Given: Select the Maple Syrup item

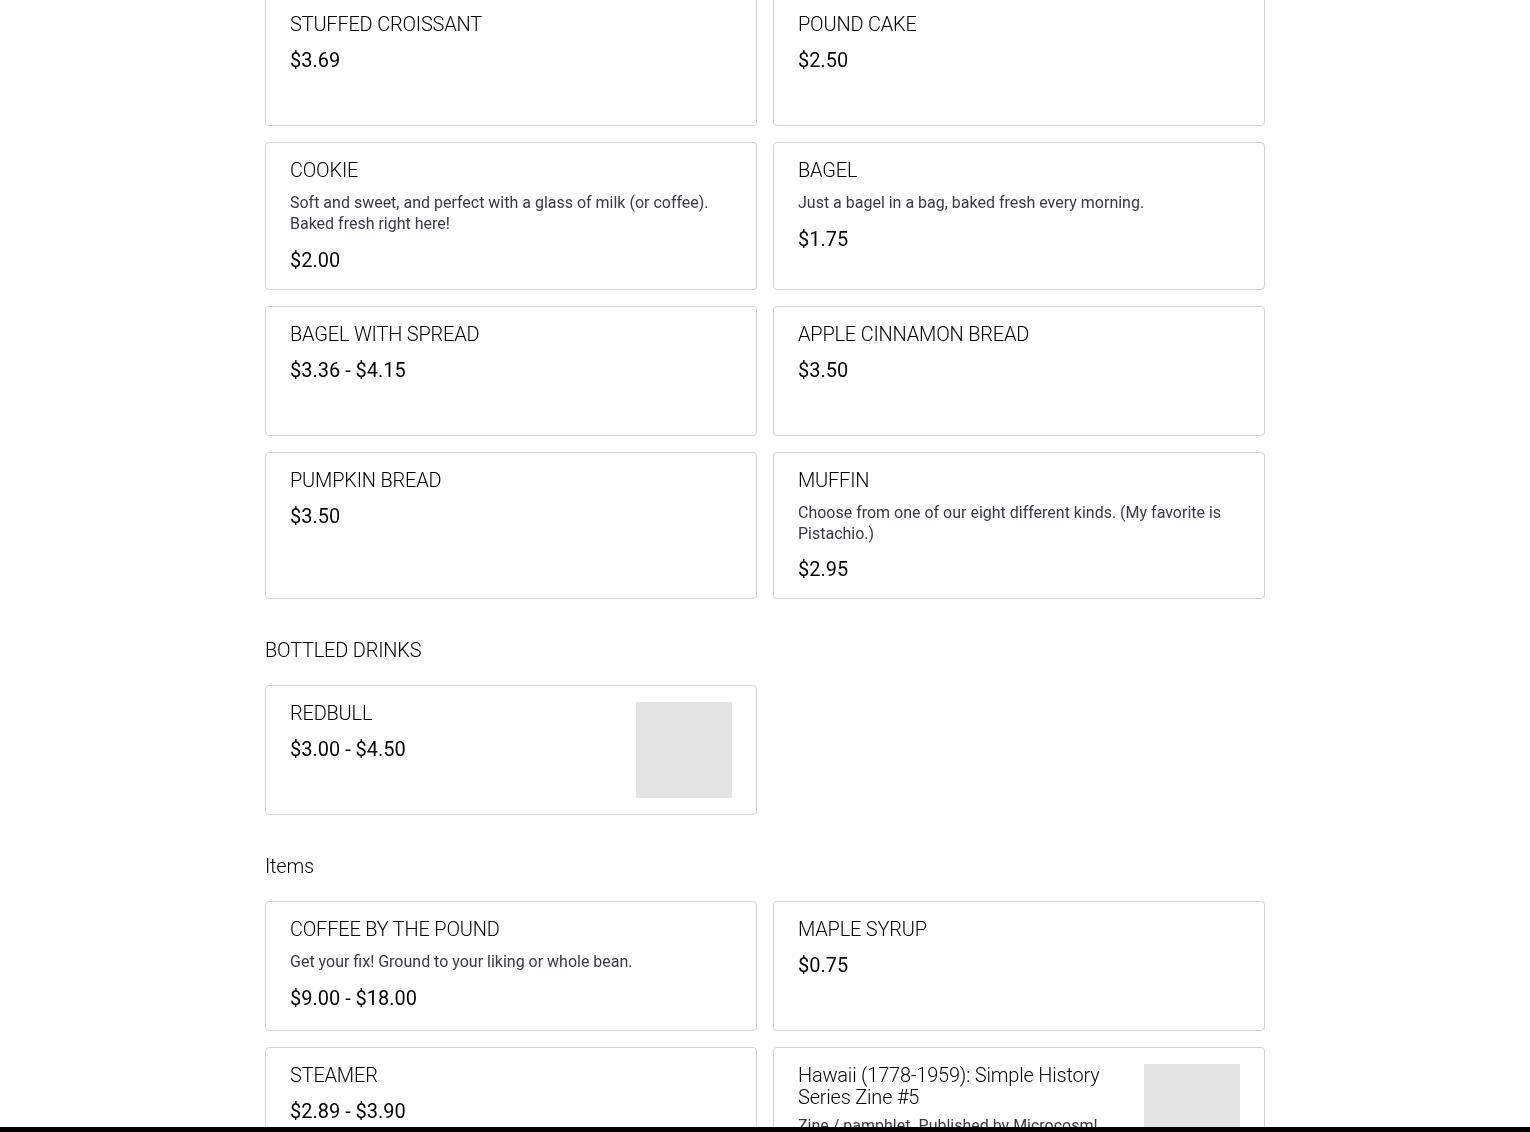Looking at the screenshot, I should (x=1018, y=966).
